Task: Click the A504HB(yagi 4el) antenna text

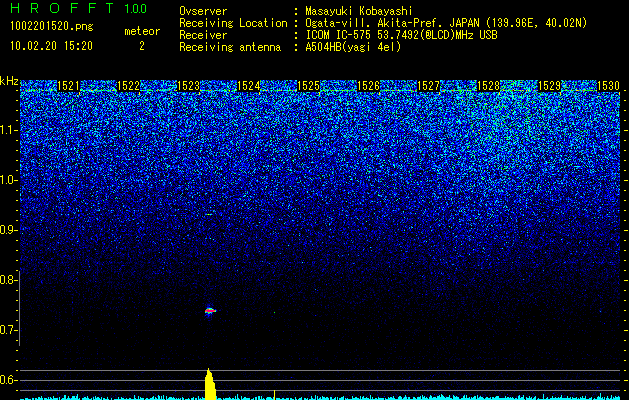Action: pos(353,47)
